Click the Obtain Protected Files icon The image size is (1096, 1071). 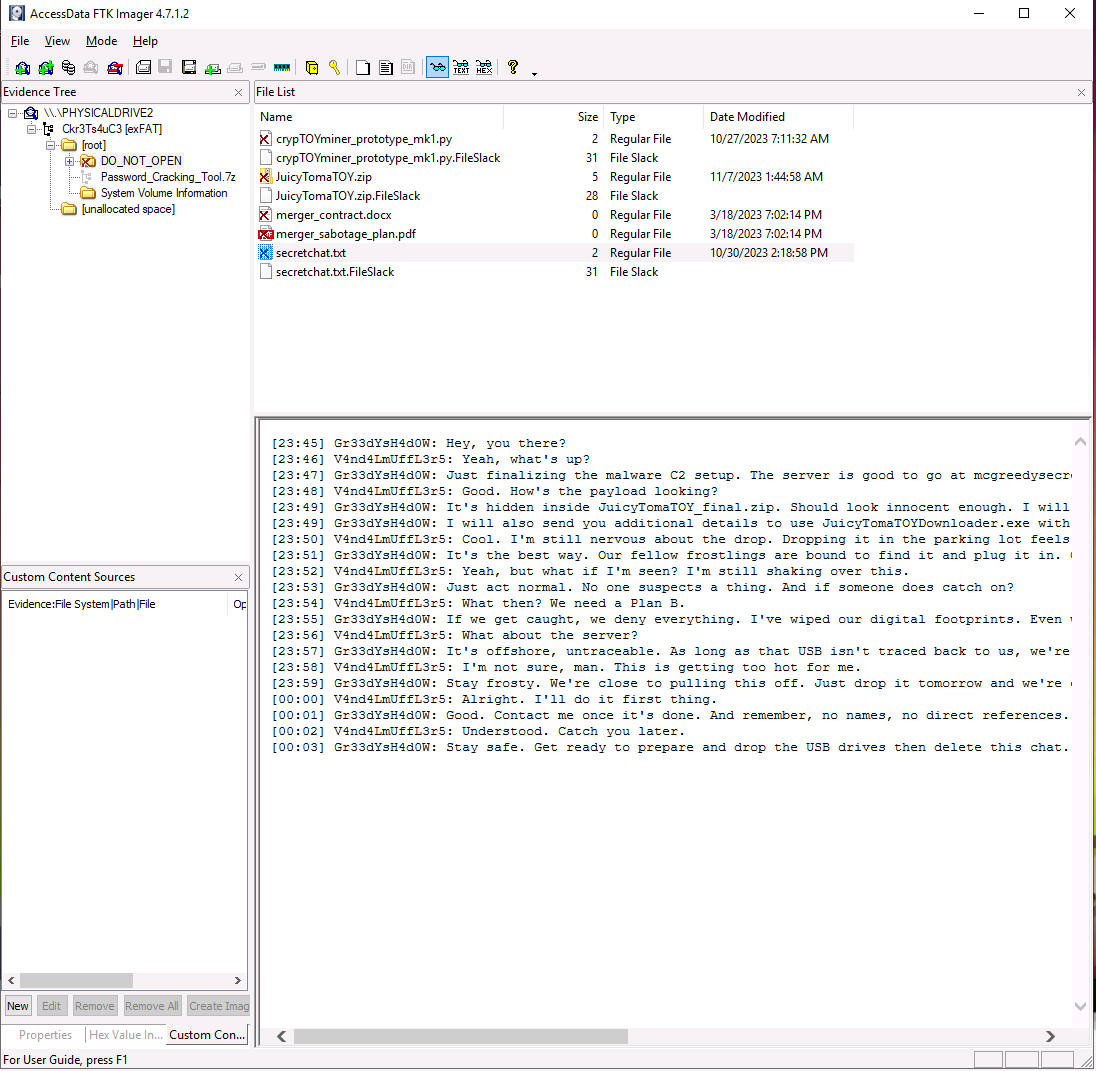(312, 67)
